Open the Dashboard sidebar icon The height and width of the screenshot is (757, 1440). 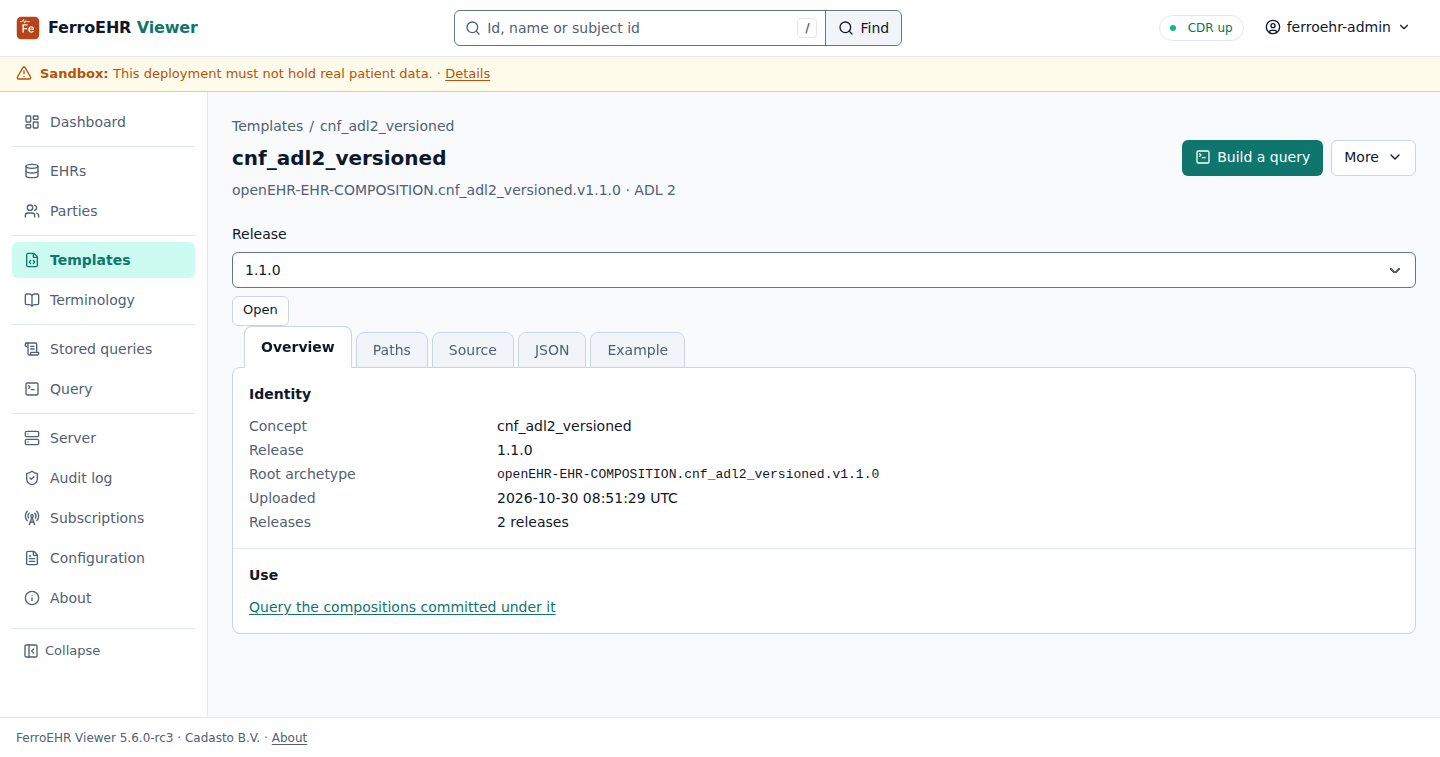click(x=32, y=122)
